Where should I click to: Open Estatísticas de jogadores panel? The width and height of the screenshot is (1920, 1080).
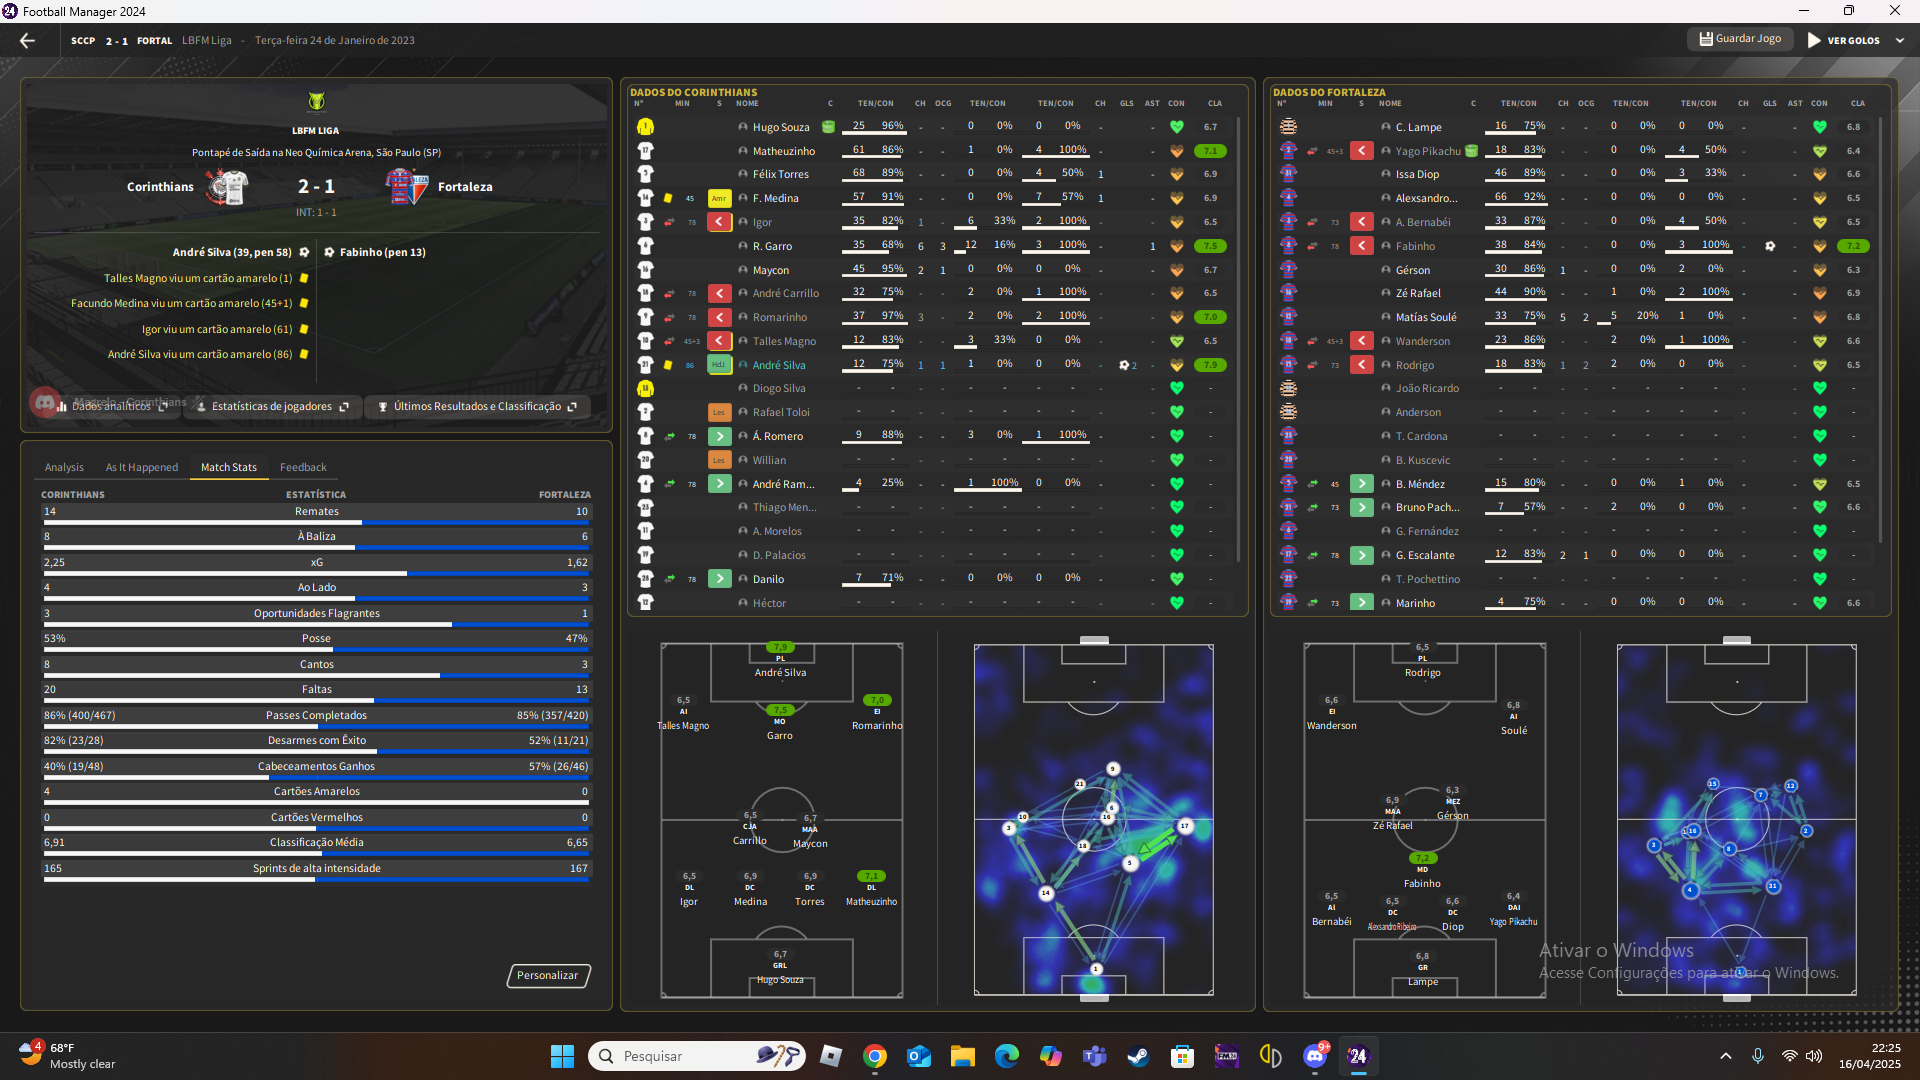point(272,407)
